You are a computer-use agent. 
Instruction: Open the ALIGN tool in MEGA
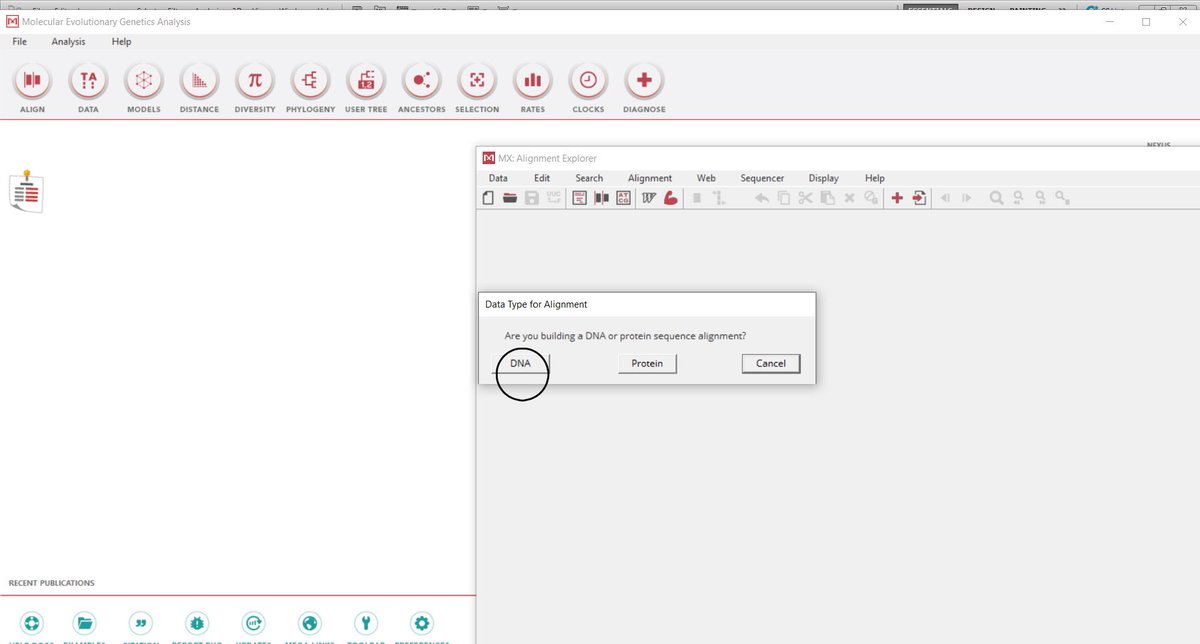[x=32, y=81]
